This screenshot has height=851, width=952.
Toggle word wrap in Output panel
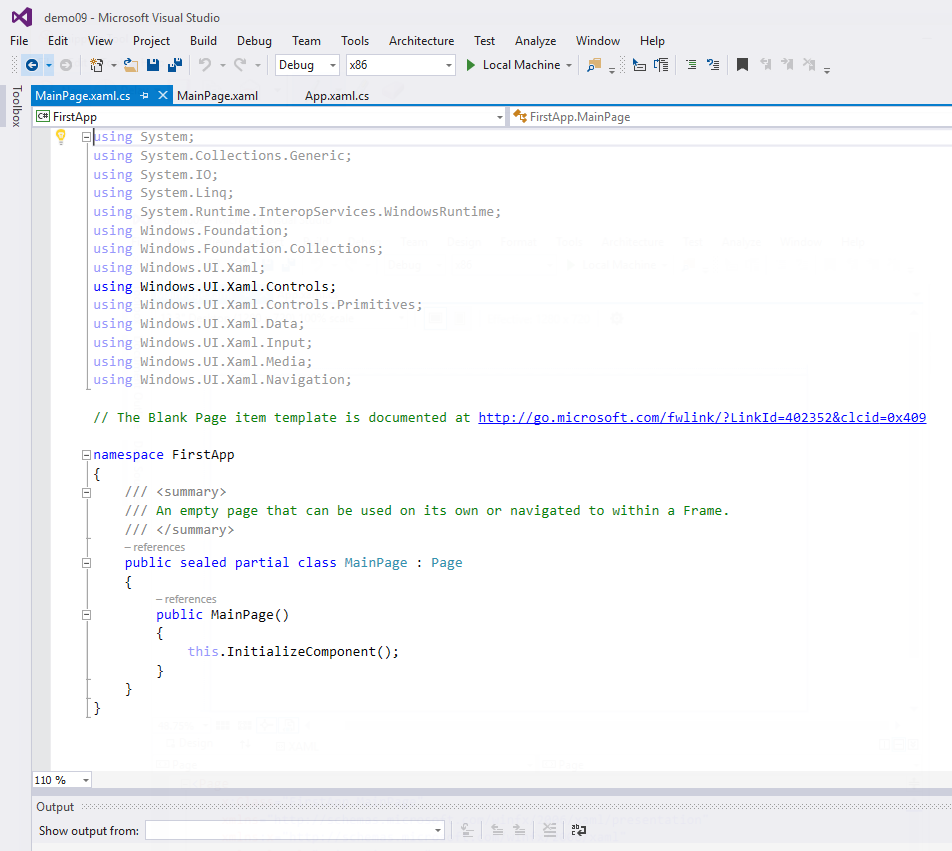[x=579, y=830]
